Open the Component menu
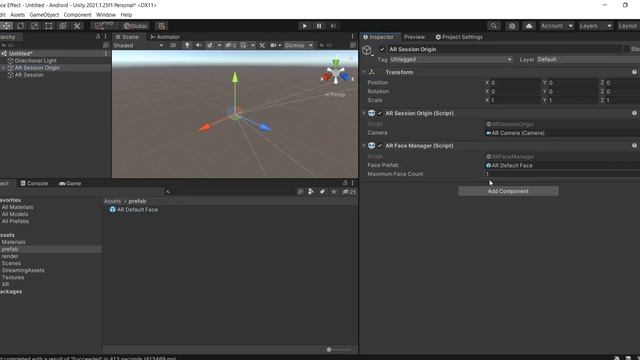This screenshot has width=640, height=360. tap(78, 15)
